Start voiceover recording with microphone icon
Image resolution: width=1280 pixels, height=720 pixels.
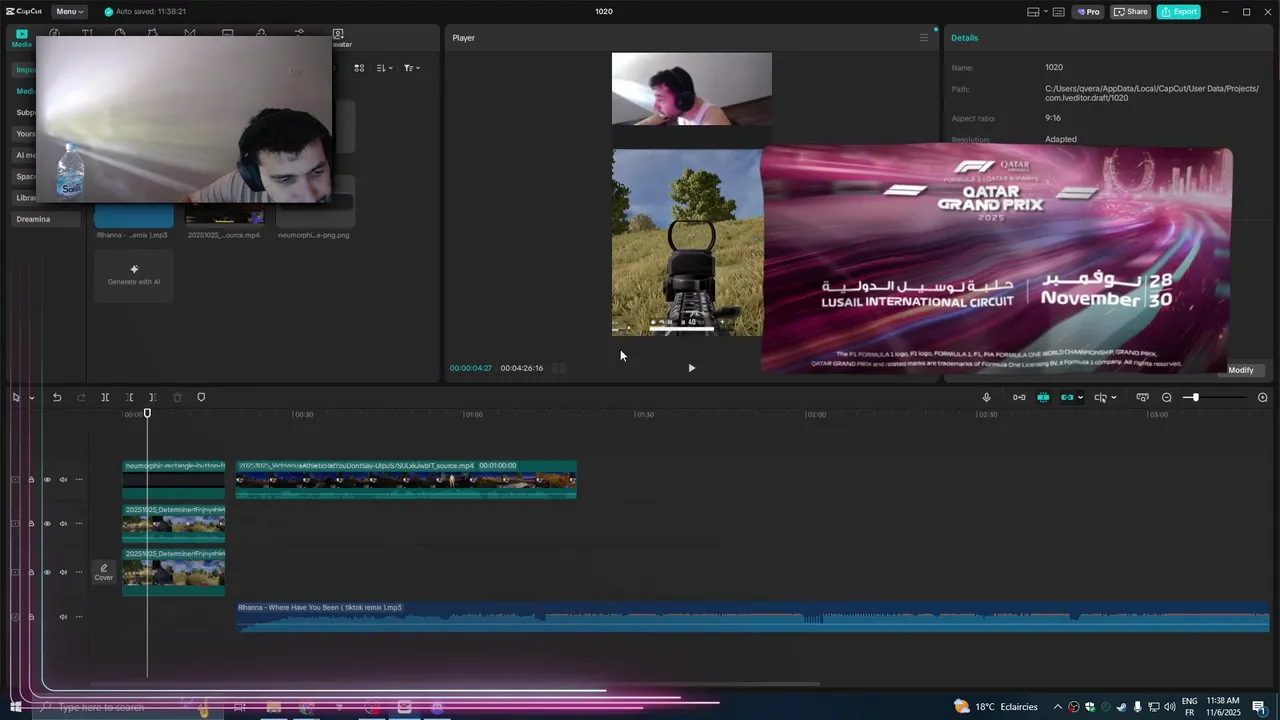(986, 398)
